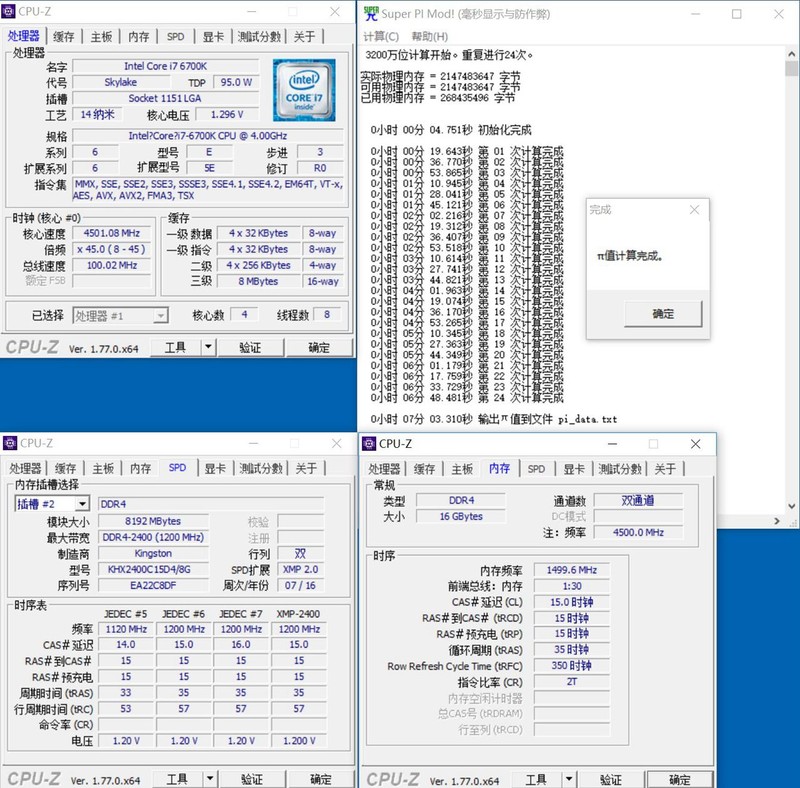Click the x 45.0 (8 - 45) multiplier value

click(112, 249)
